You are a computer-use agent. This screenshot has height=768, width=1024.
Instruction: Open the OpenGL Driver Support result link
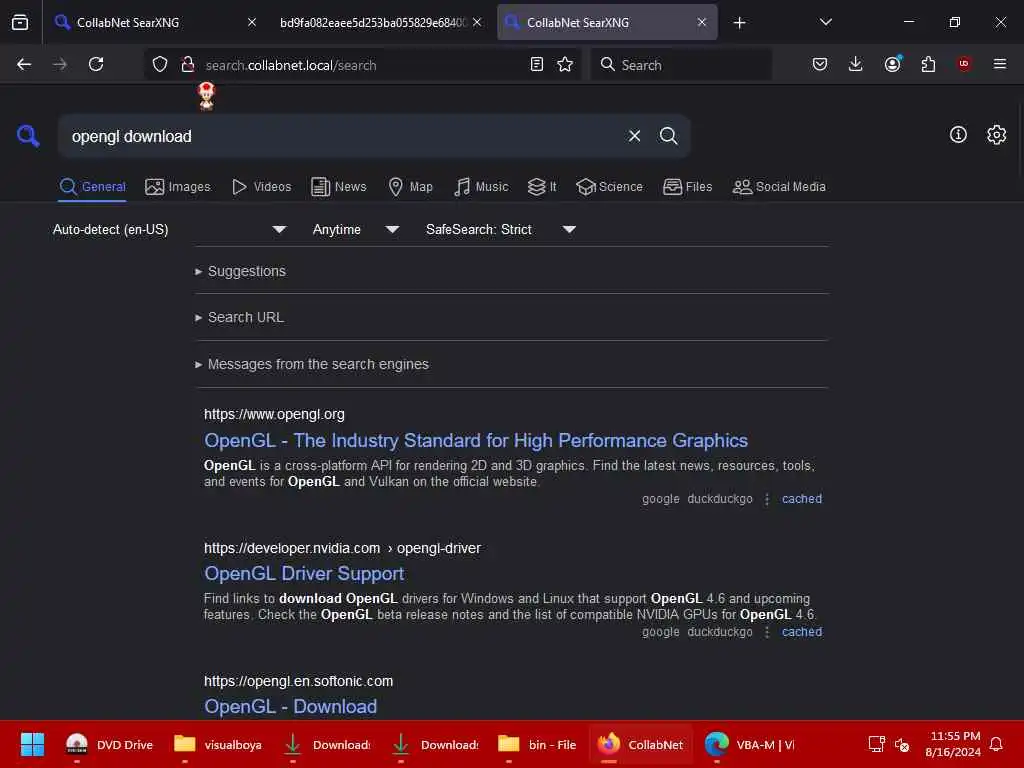click(x=304, y=574)
